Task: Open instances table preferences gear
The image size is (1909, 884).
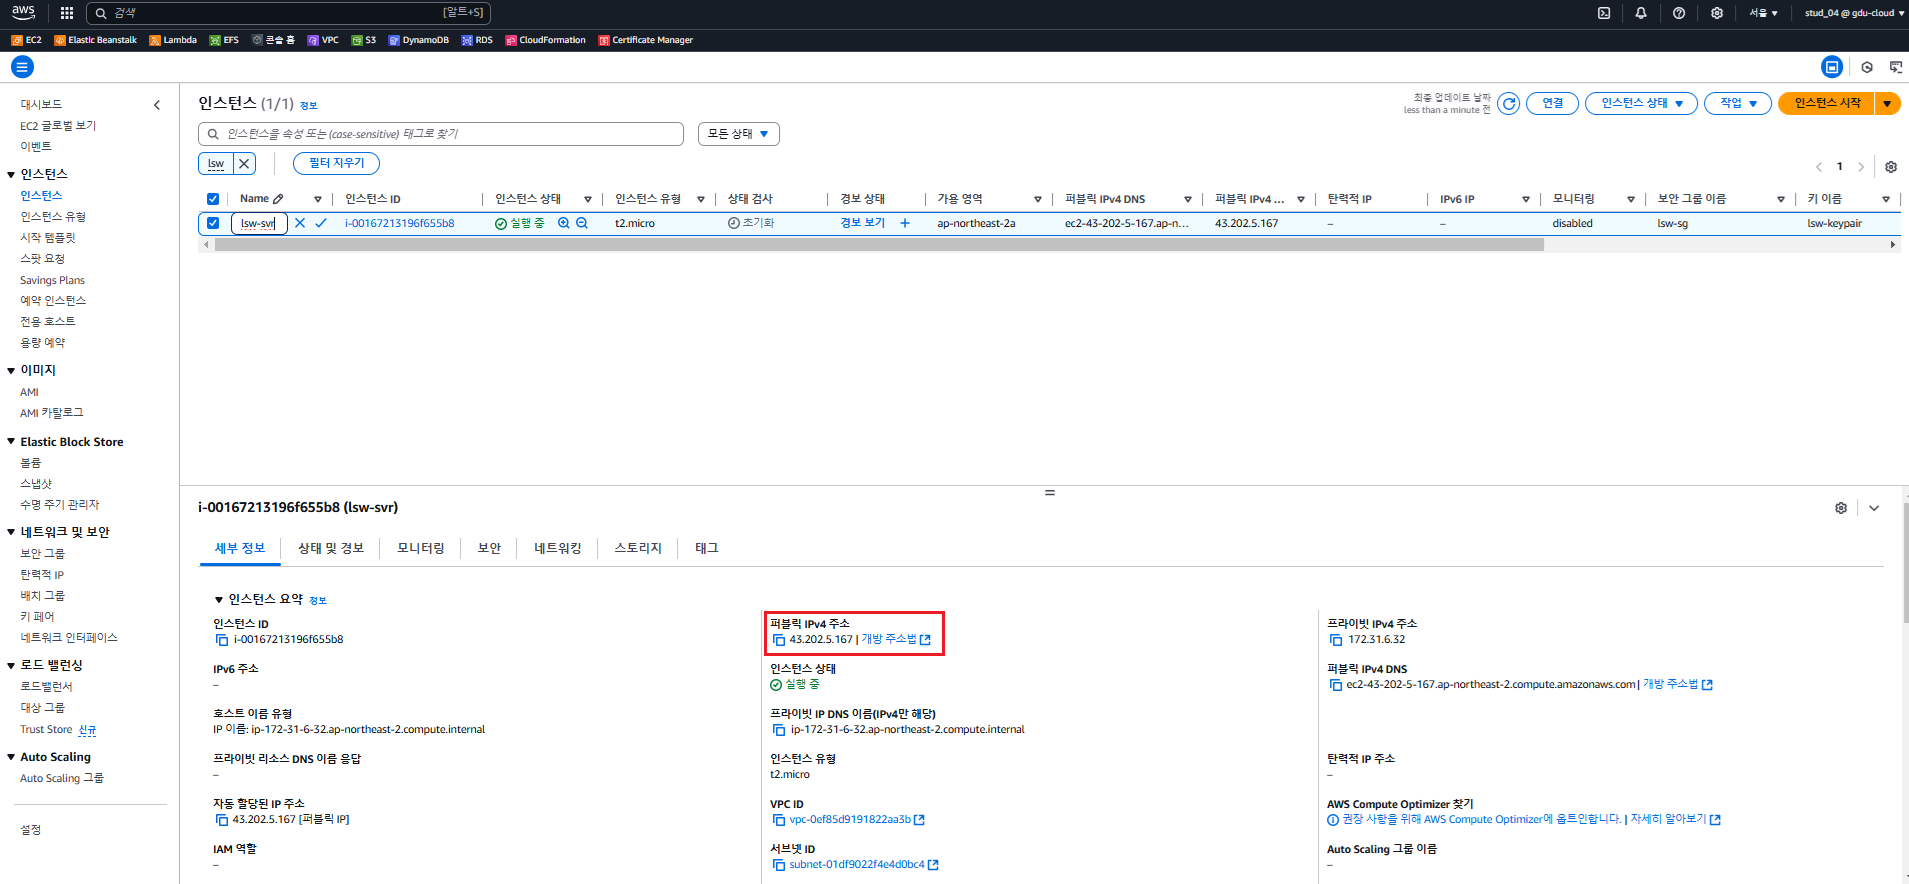Action: click(x=1891, y=167)
